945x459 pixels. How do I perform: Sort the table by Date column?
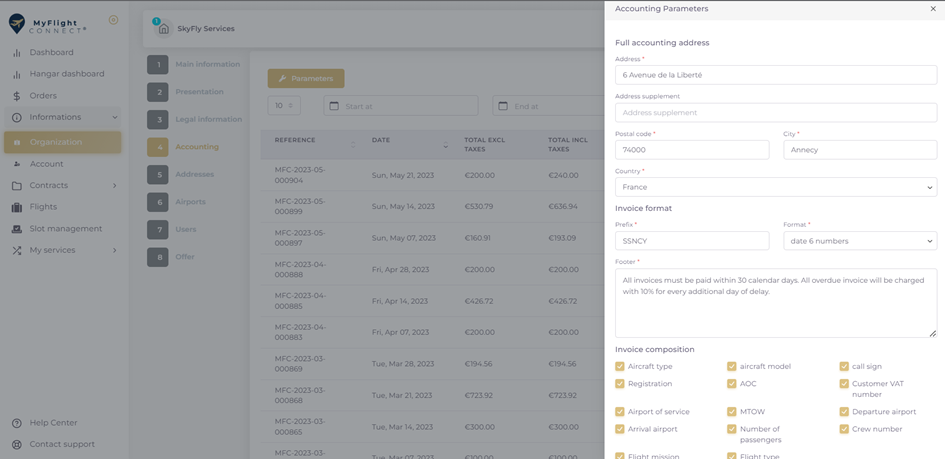point(445,145)
